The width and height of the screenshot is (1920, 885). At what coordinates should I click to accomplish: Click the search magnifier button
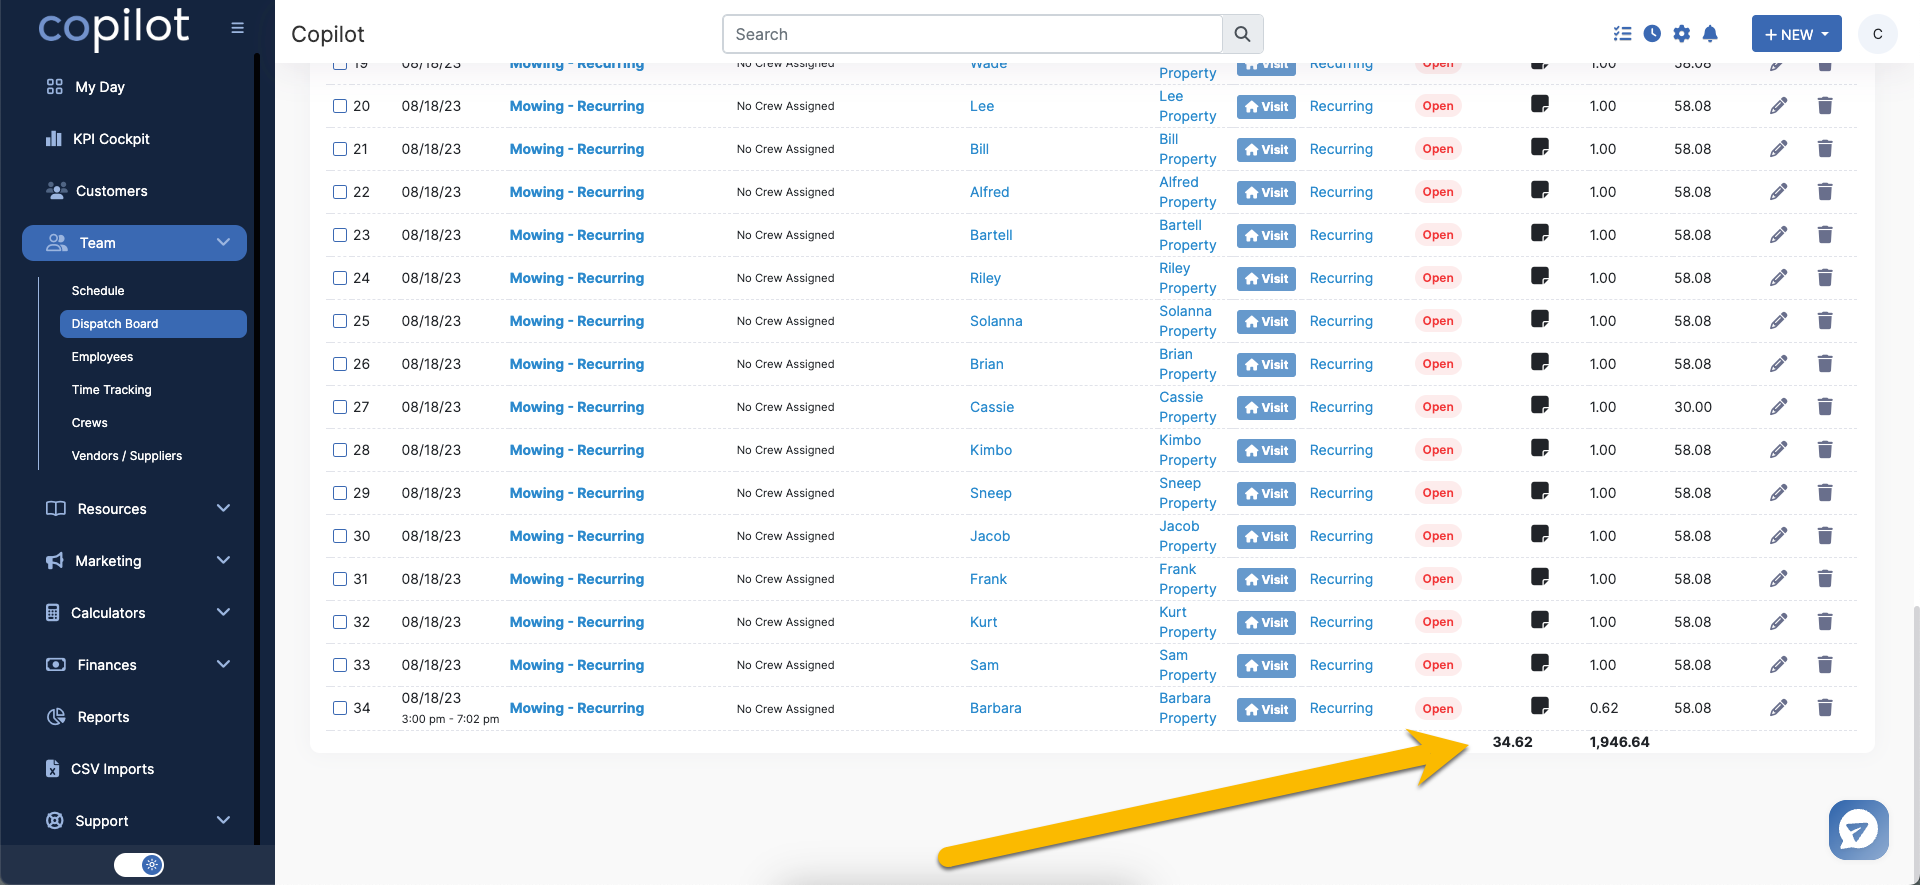1242,34
